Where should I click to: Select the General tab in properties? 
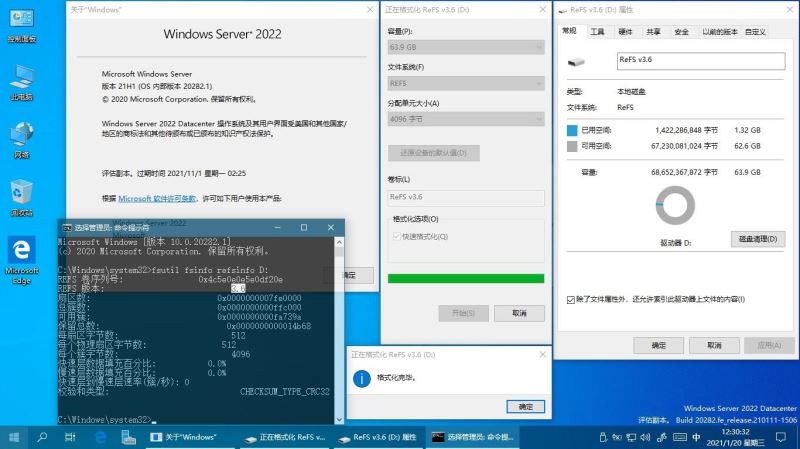(569, 31)
